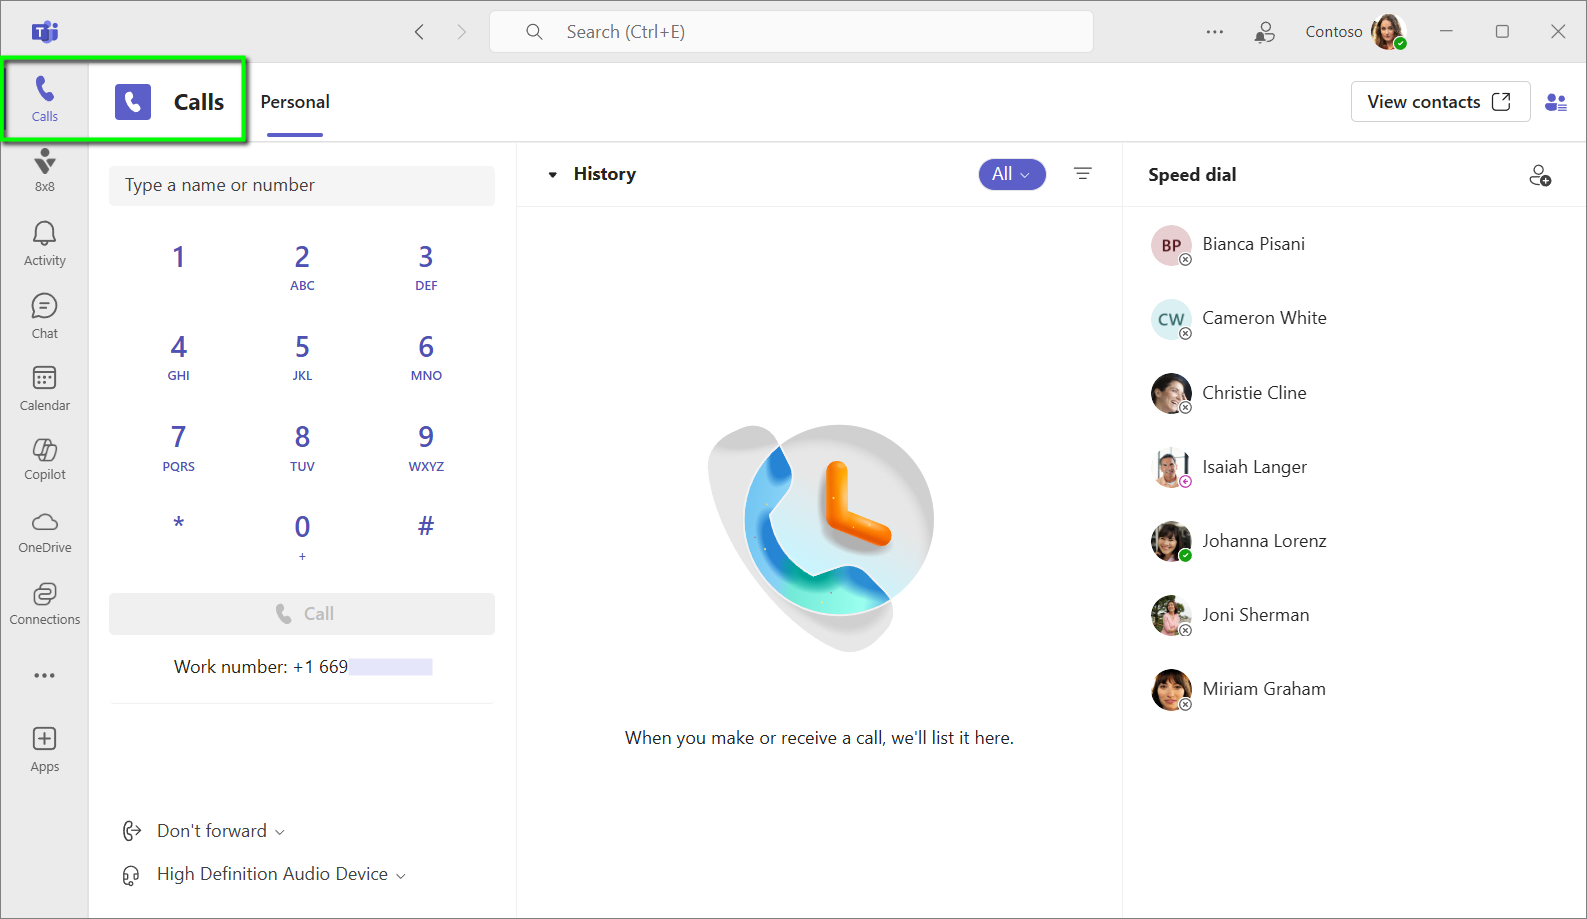
Task: Click the name or number input field
Action: click(301, 186)
